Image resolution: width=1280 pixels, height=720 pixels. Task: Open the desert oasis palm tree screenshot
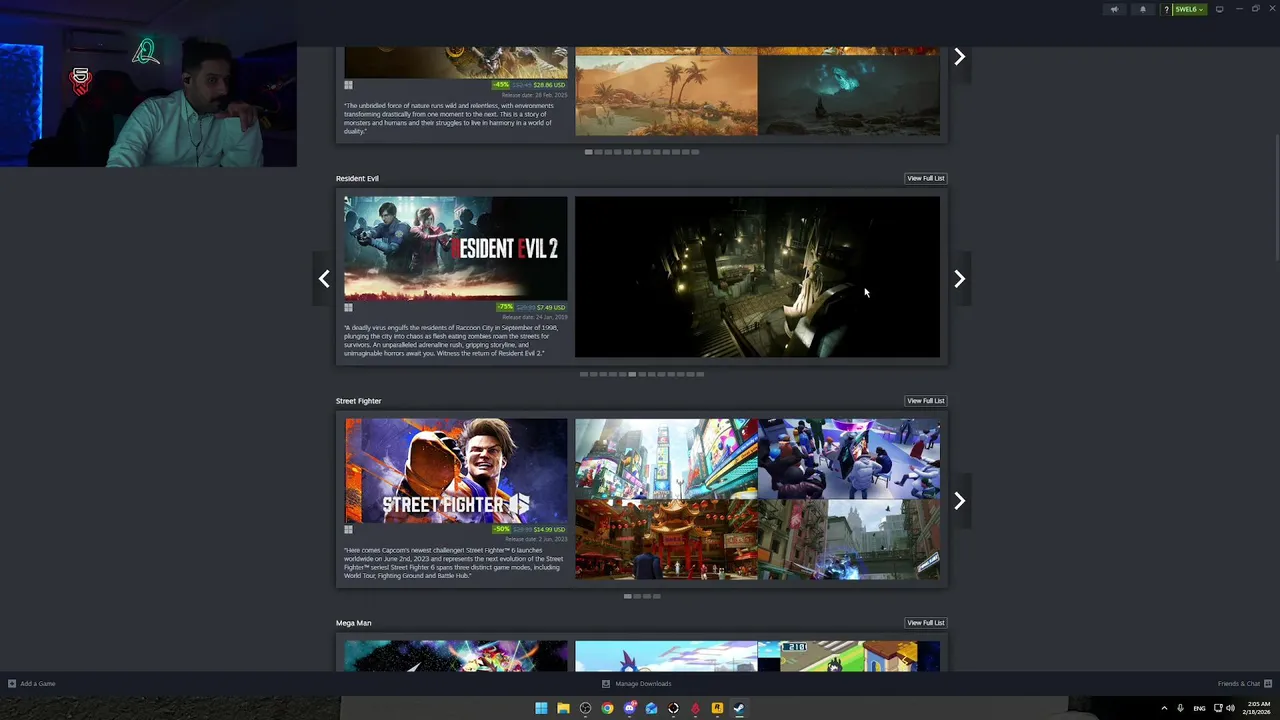click(x=666, y=95)
